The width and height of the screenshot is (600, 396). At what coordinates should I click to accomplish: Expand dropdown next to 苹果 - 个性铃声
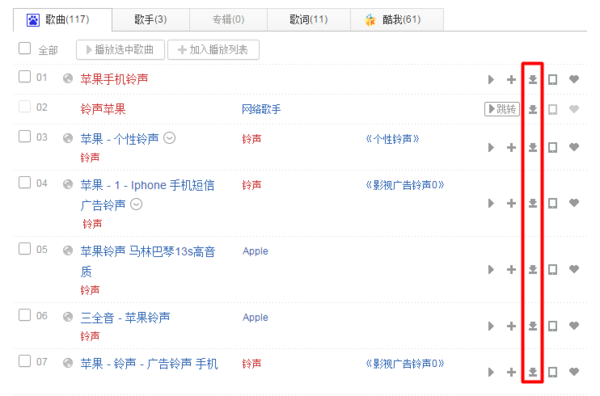pos(170,138)
